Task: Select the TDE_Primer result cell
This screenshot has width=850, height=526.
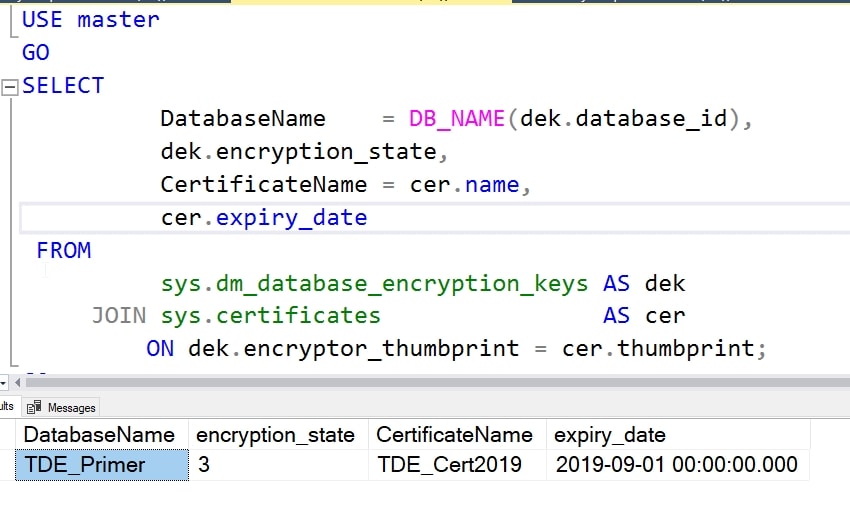Action: click(x=102, y=465)
